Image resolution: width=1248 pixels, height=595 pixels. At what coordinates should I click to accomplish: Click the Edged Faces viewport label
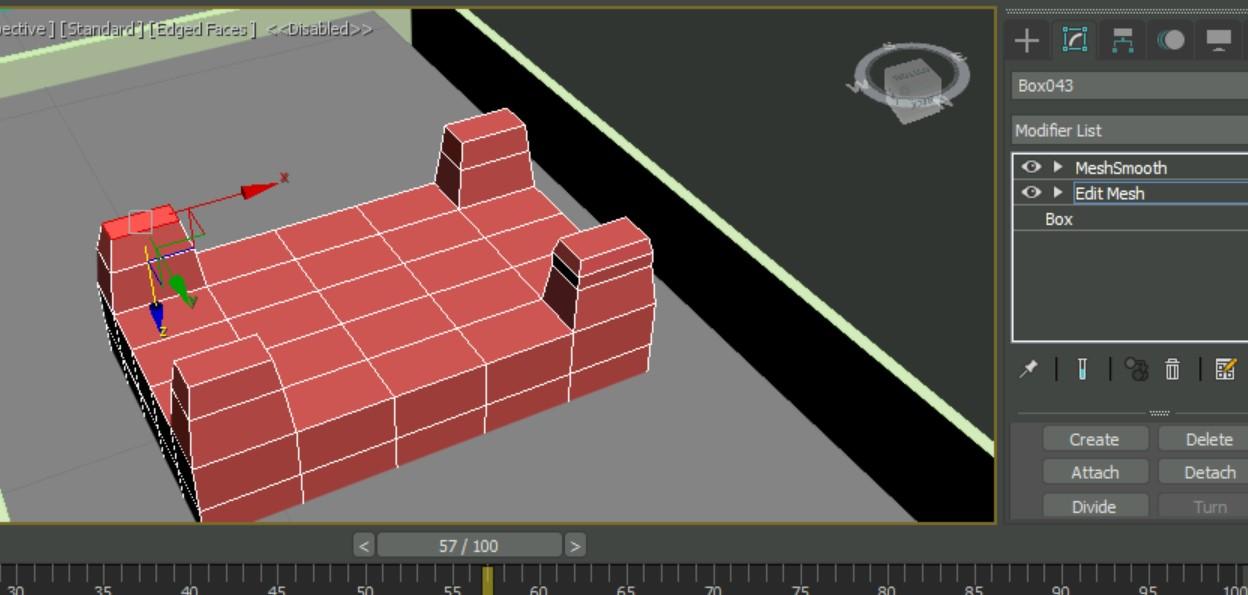pyautogui.click(x=203, y=29)
